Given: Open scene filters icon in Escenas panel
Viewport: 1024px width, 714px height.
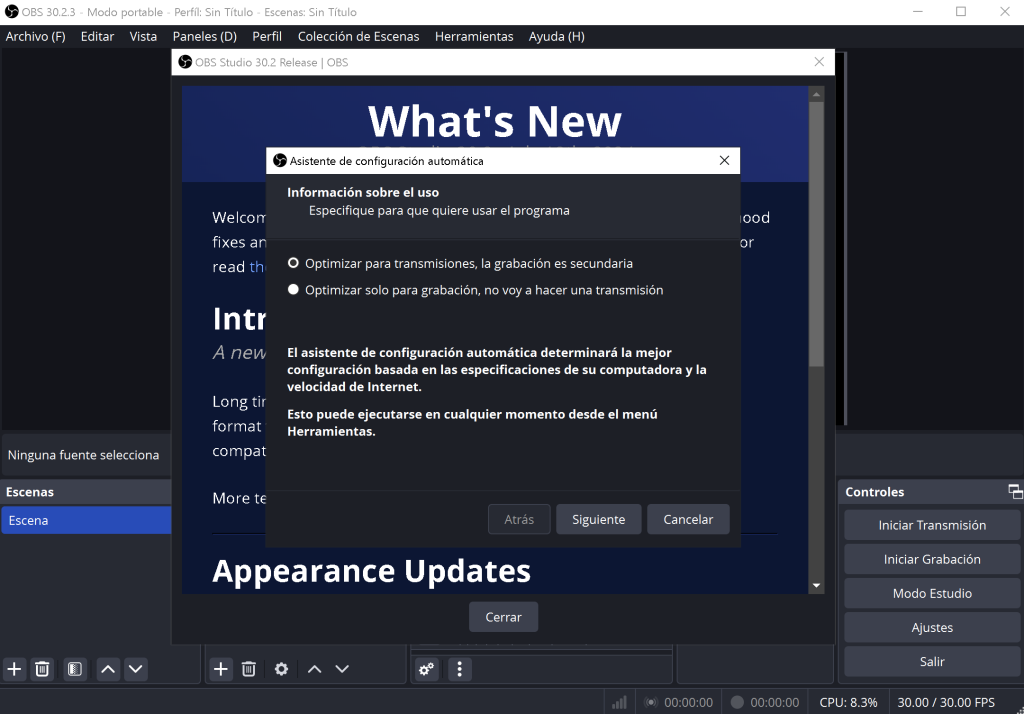Looking at the screenshot, I should click(x=75, y=669).
